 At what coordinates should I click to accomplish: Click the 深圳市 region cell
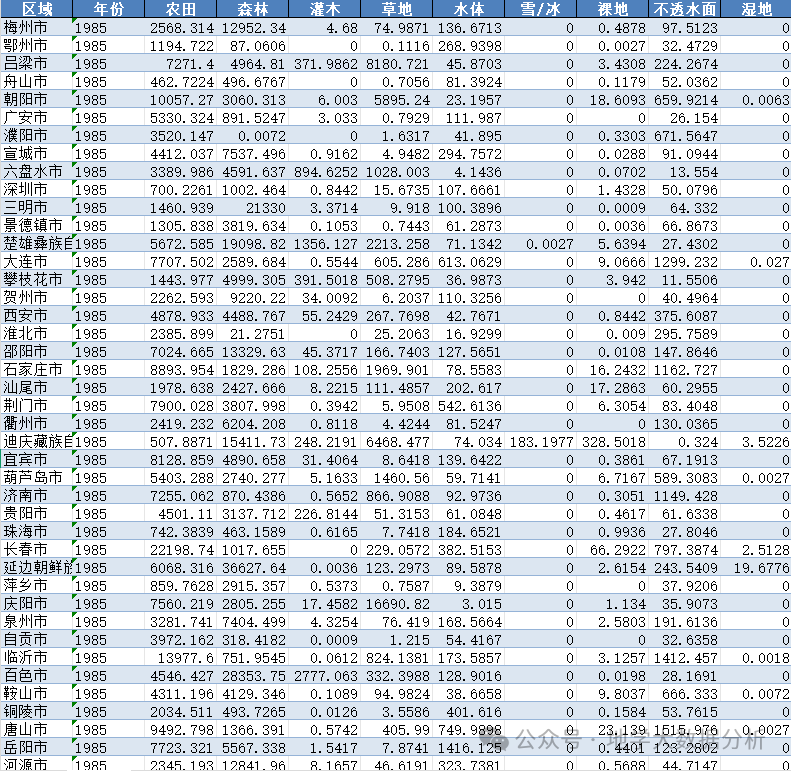pos(37,190)
